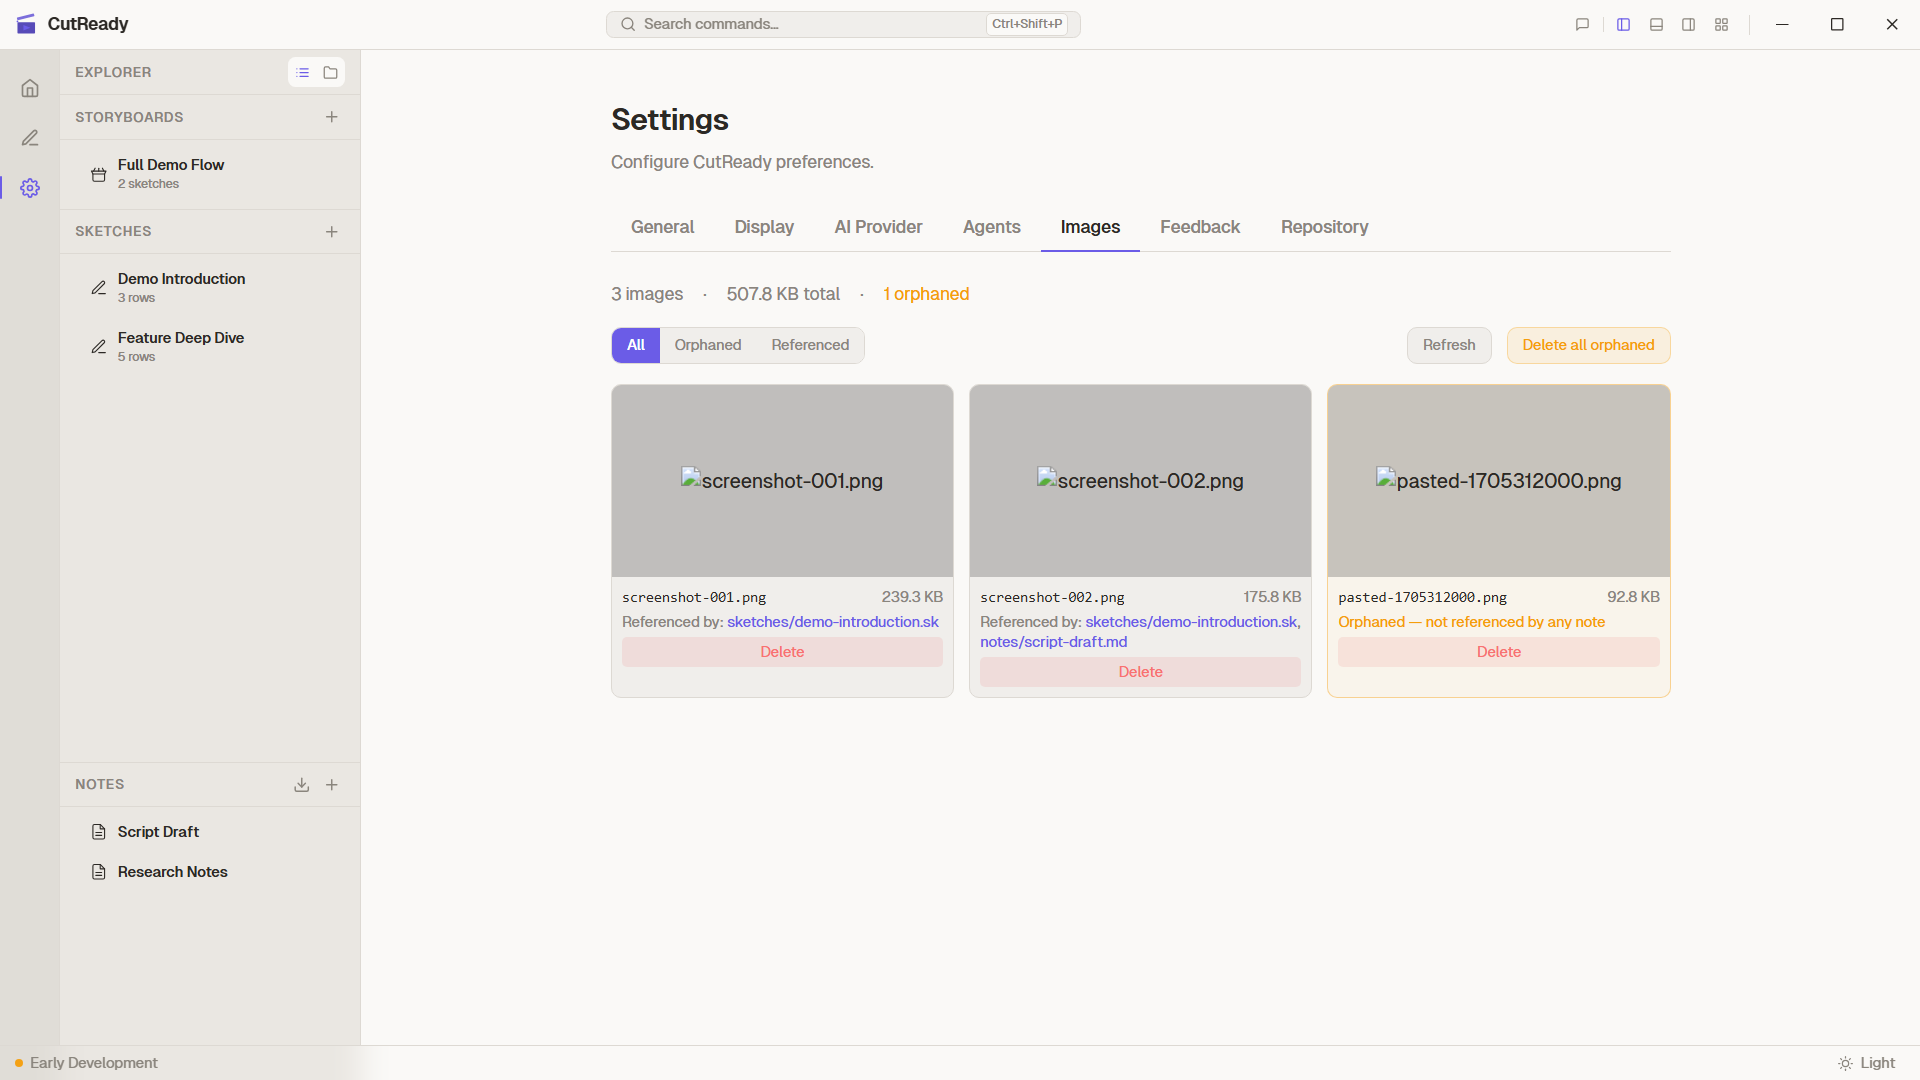Toggle the right side panel icon
1920x1080 pixels.
(1688, 24)
